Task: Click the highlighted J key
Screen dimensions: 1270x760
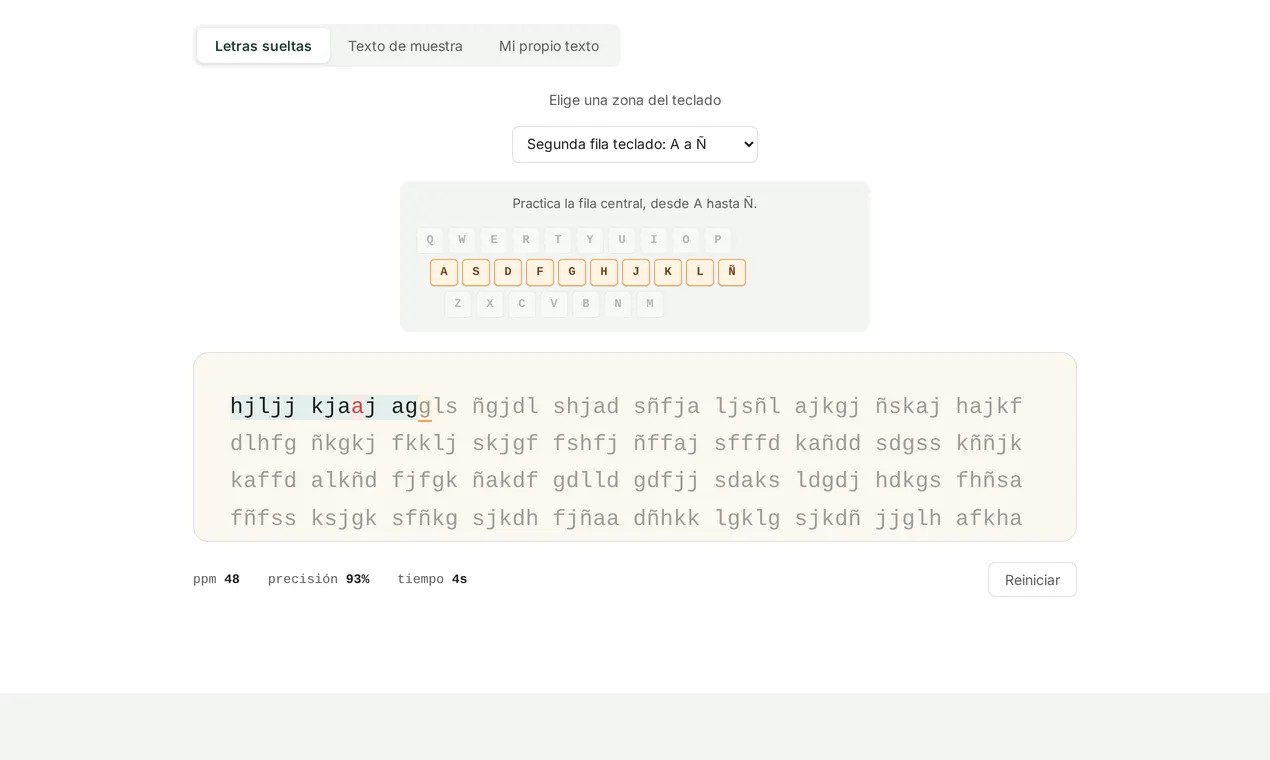Action: (x=636, y=272)
